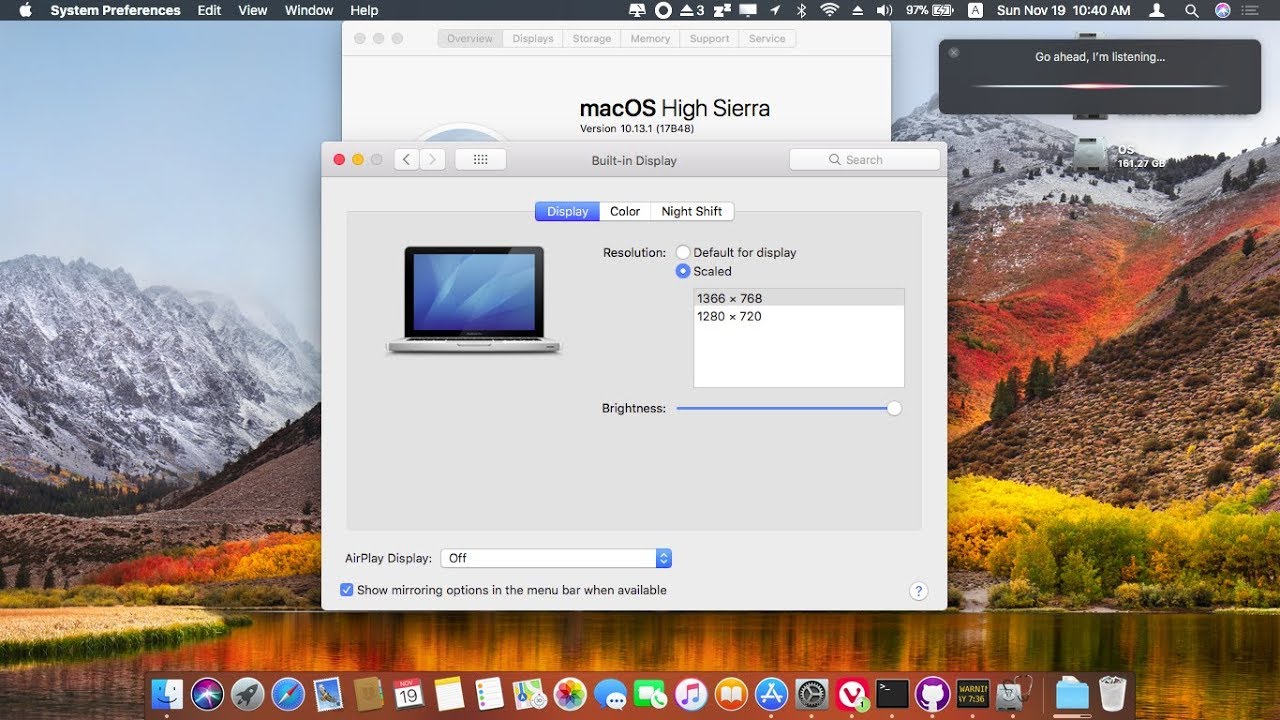Screen dimensions: 1280x720
Task: Open the Apple menu
Action: click(25, 10)
